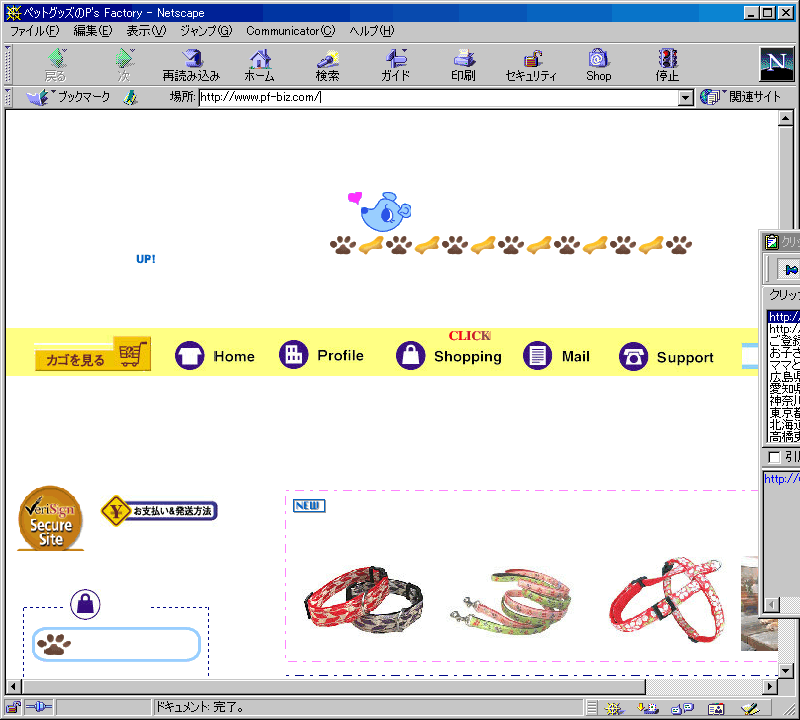Viewport: 800px width, 720px height.
Task: Click the horizontal scrollbar thumb
Action: 334,686
